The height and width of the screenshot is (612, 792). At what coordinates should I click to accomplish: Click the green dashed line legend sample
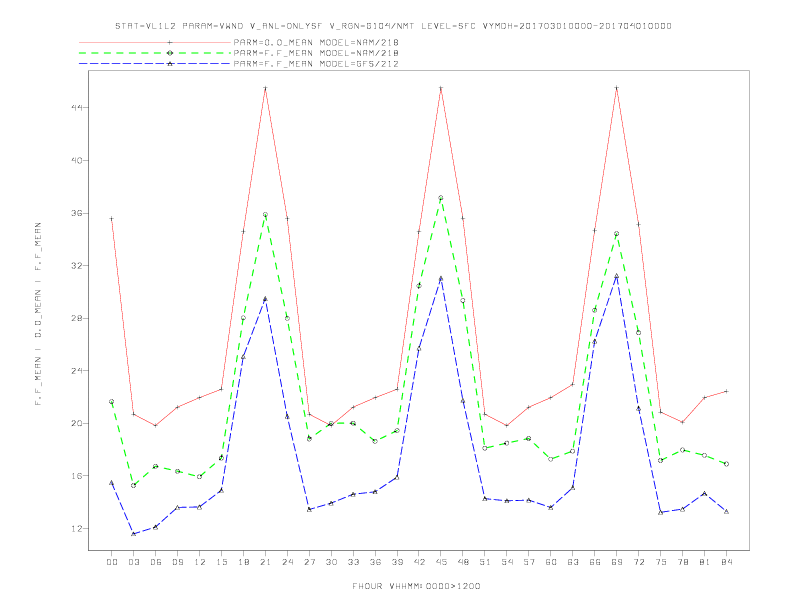pyautogui.click(x=155, y=53)
